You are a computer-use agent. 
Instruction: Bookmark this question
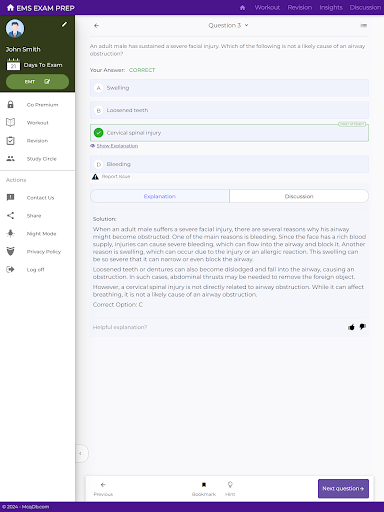point(204,489)
